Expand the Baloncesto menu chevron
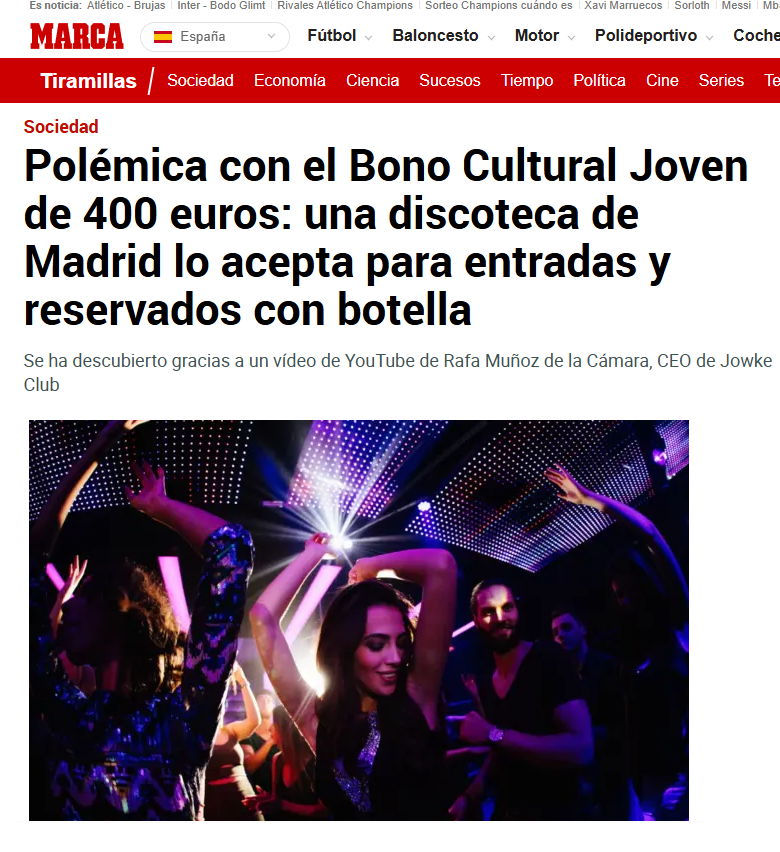This screenshot has width=780, height=852. (x=491, y=37)
